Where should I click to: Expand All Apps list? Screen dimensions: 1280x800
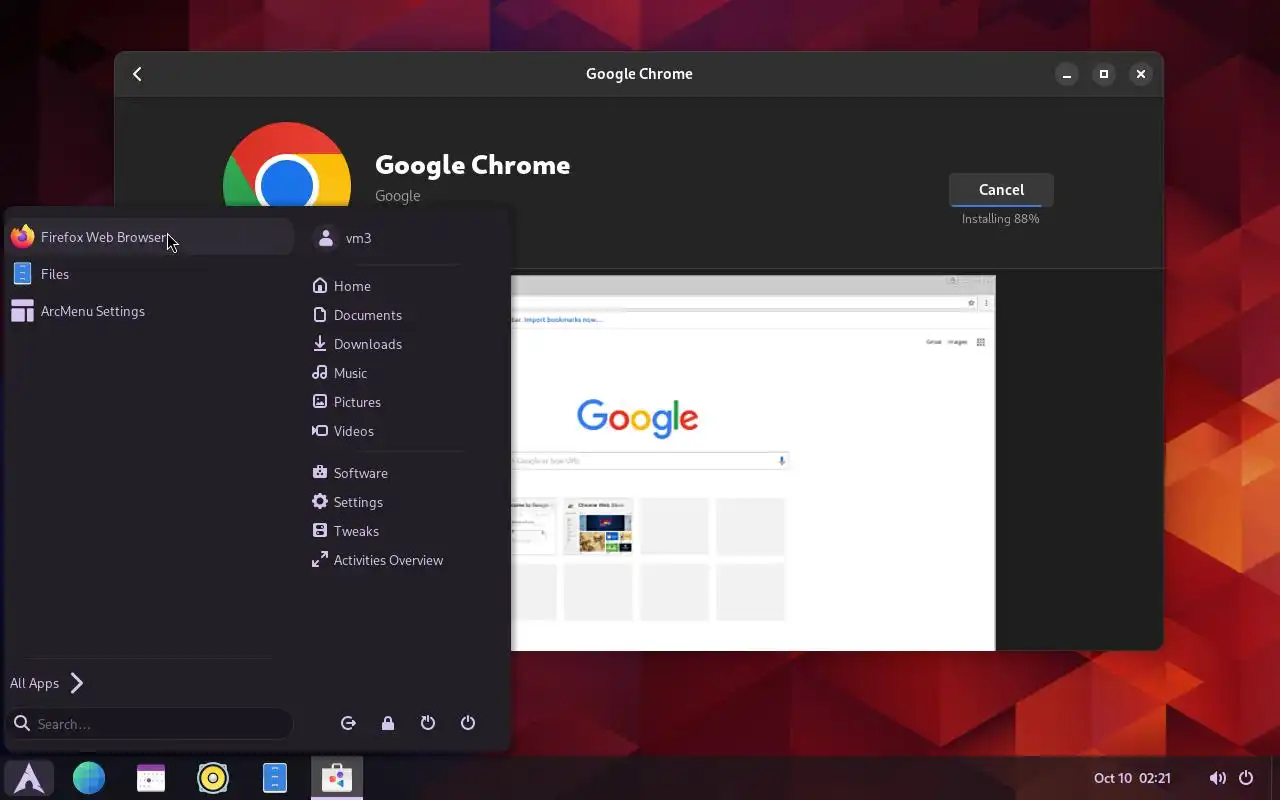[47, 683]
